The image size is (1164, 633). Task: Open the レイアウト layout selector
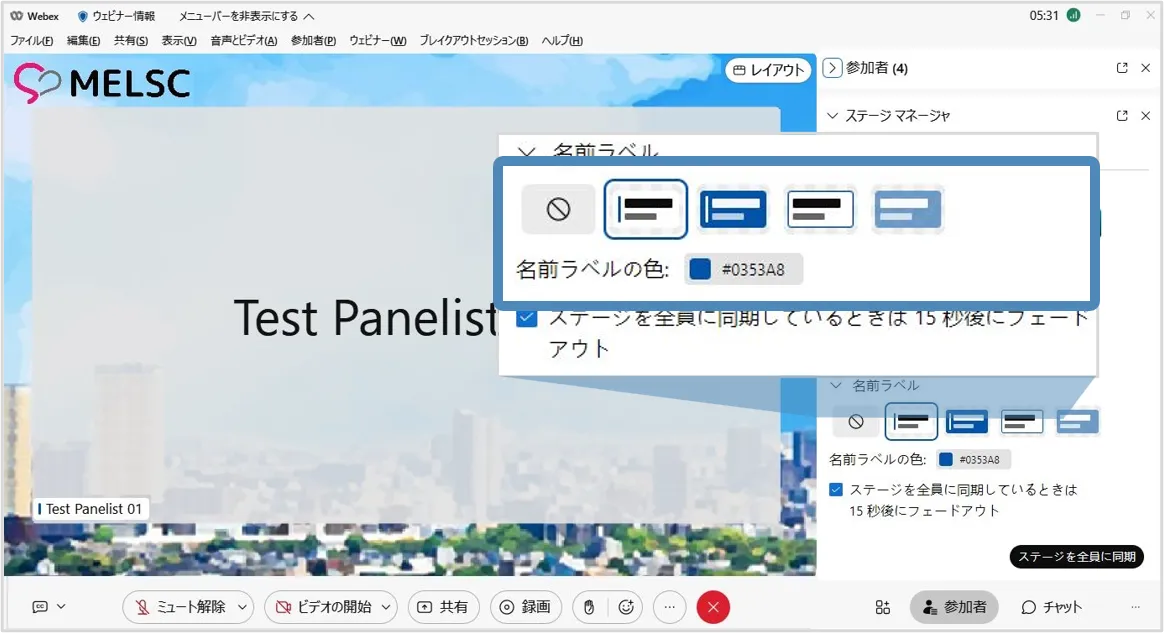(767, 70)
